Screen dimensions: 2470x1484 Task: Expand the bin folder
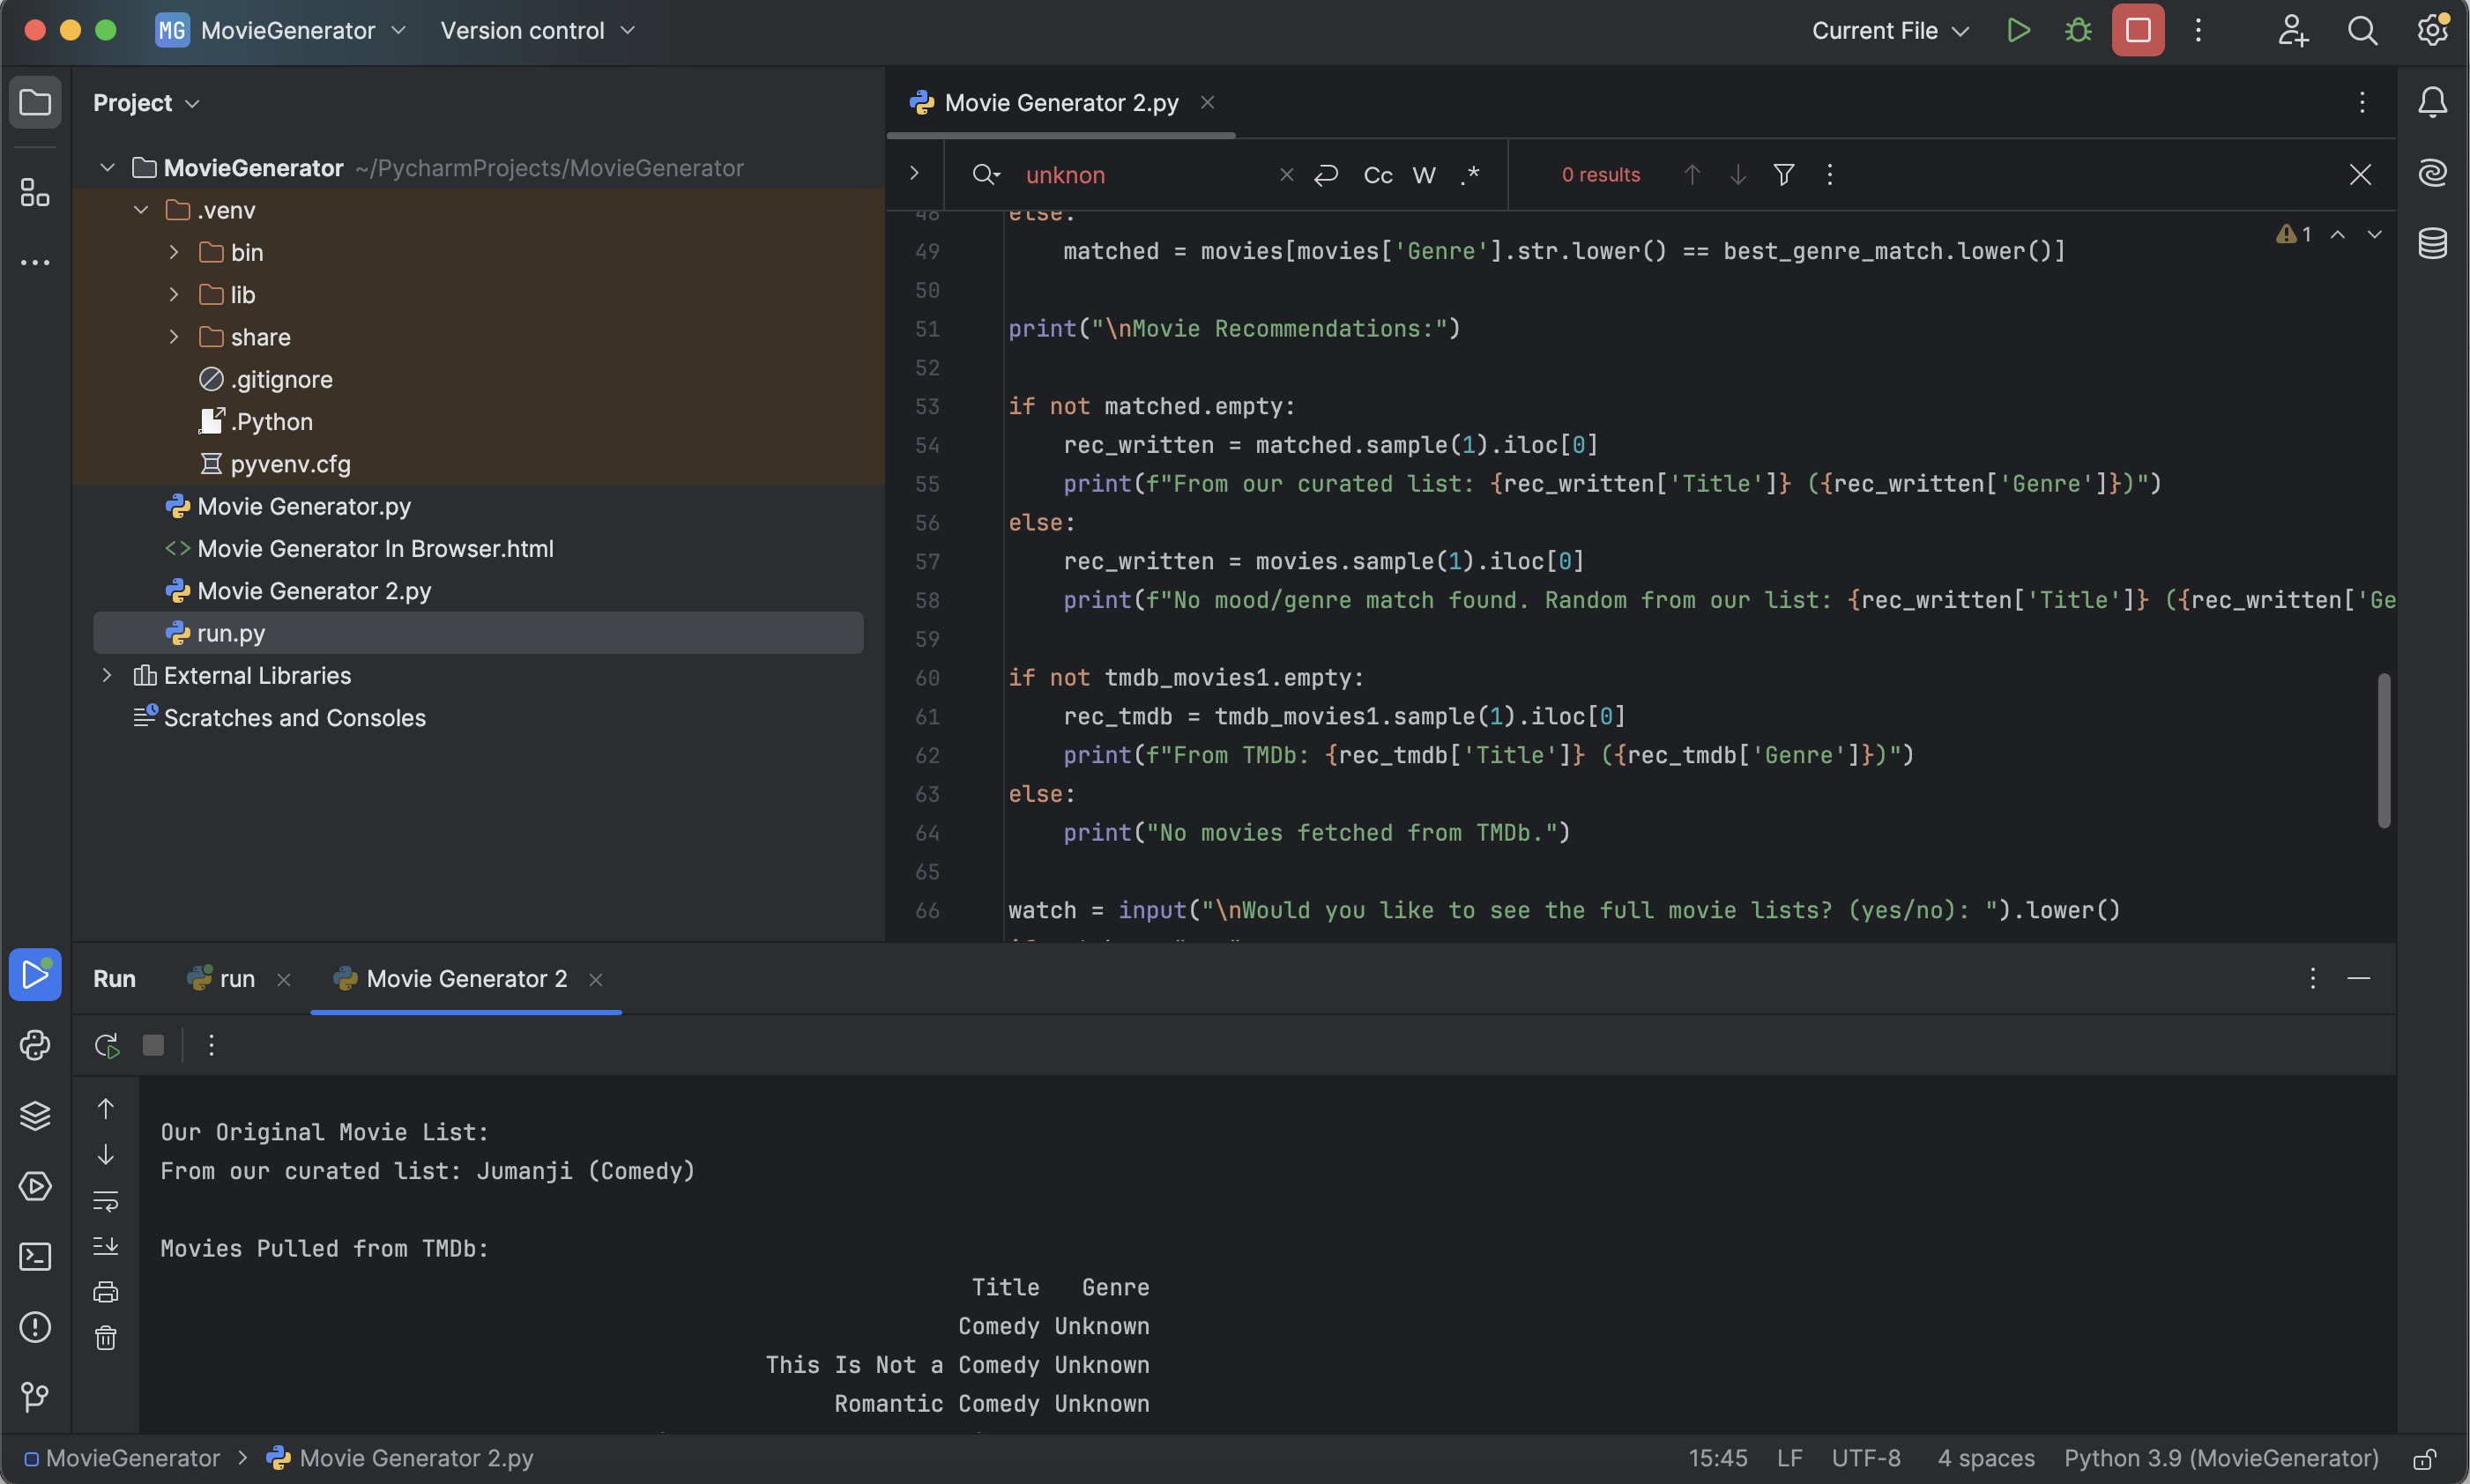coord(174,252)
